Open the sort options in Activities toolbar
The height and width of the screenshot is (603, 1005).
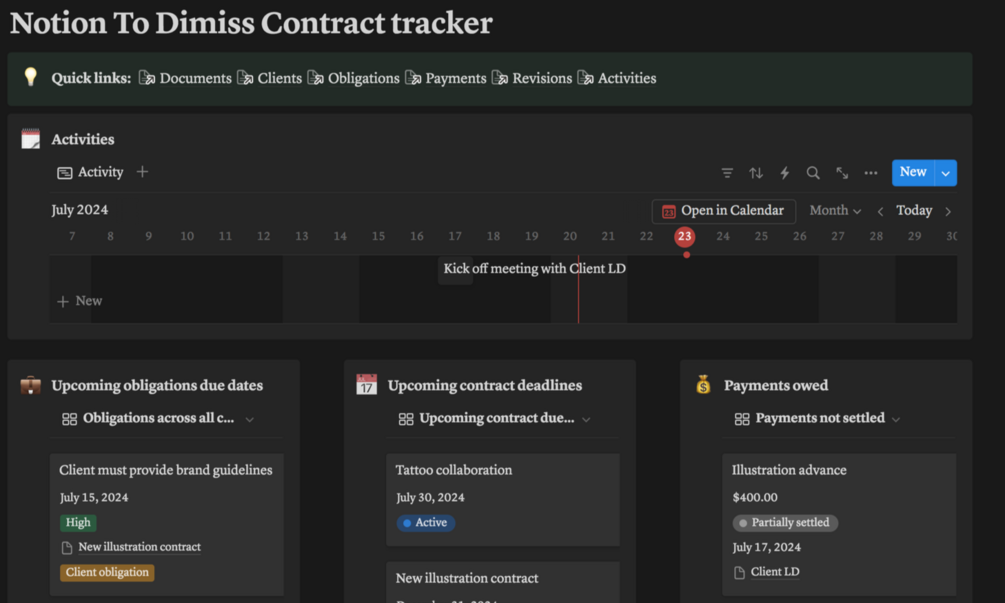click(756, 172)
